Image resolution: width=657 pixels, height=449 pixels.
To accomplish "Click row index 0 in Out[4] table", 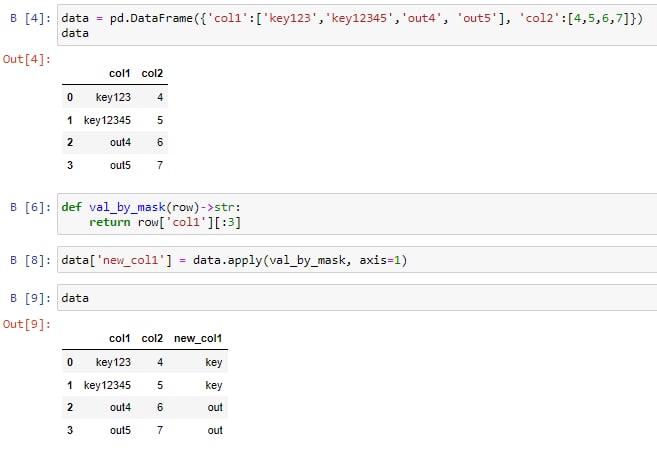I will pyautogui.click(x=70, y=97).
